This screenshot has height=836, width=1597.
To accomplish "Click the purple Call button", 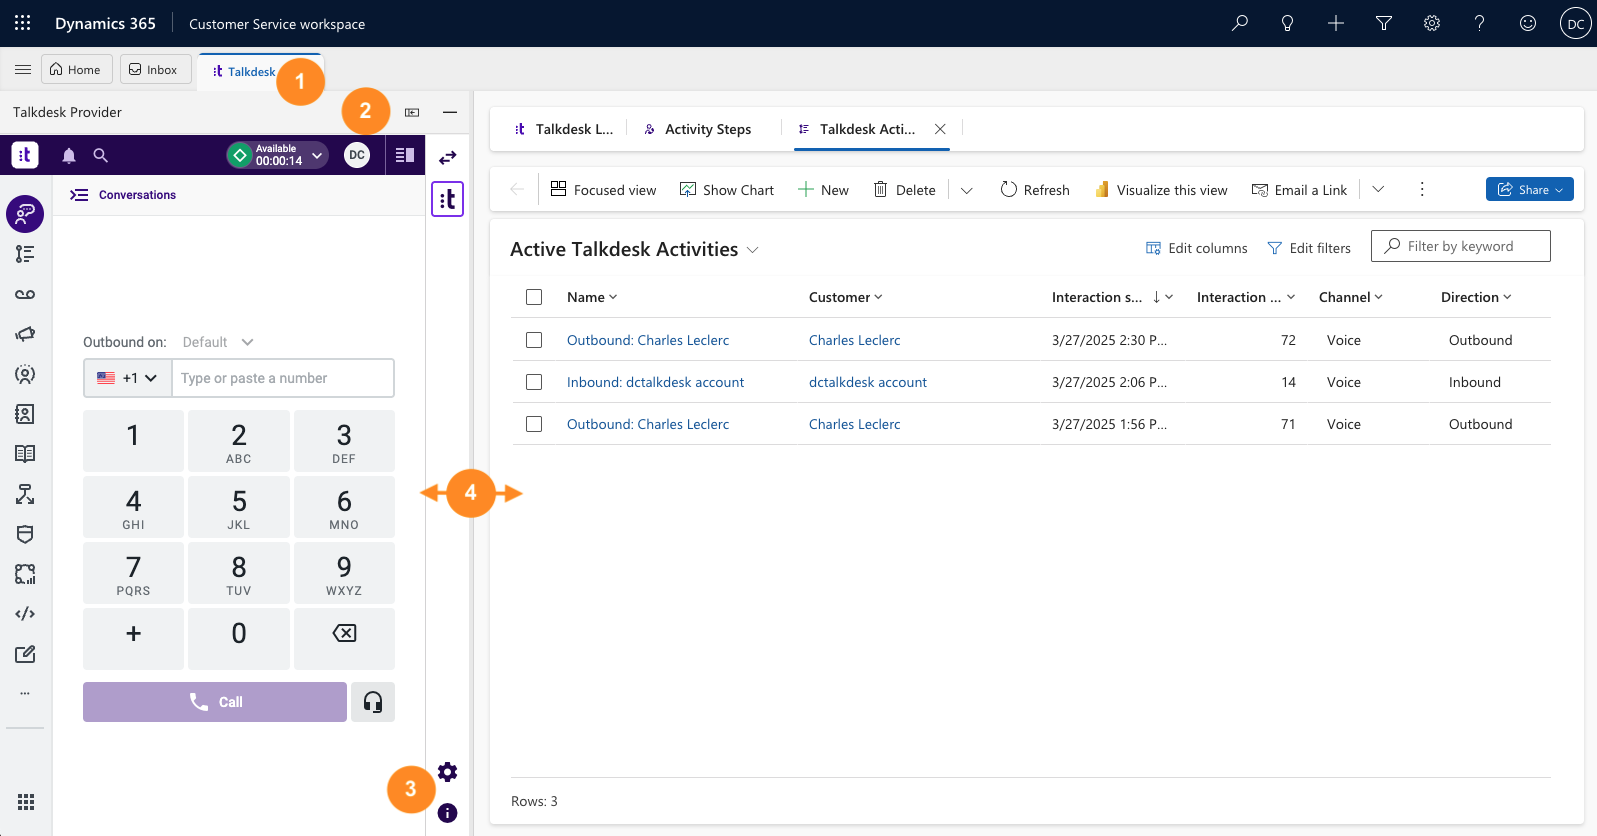I will [x=215, y=702].
